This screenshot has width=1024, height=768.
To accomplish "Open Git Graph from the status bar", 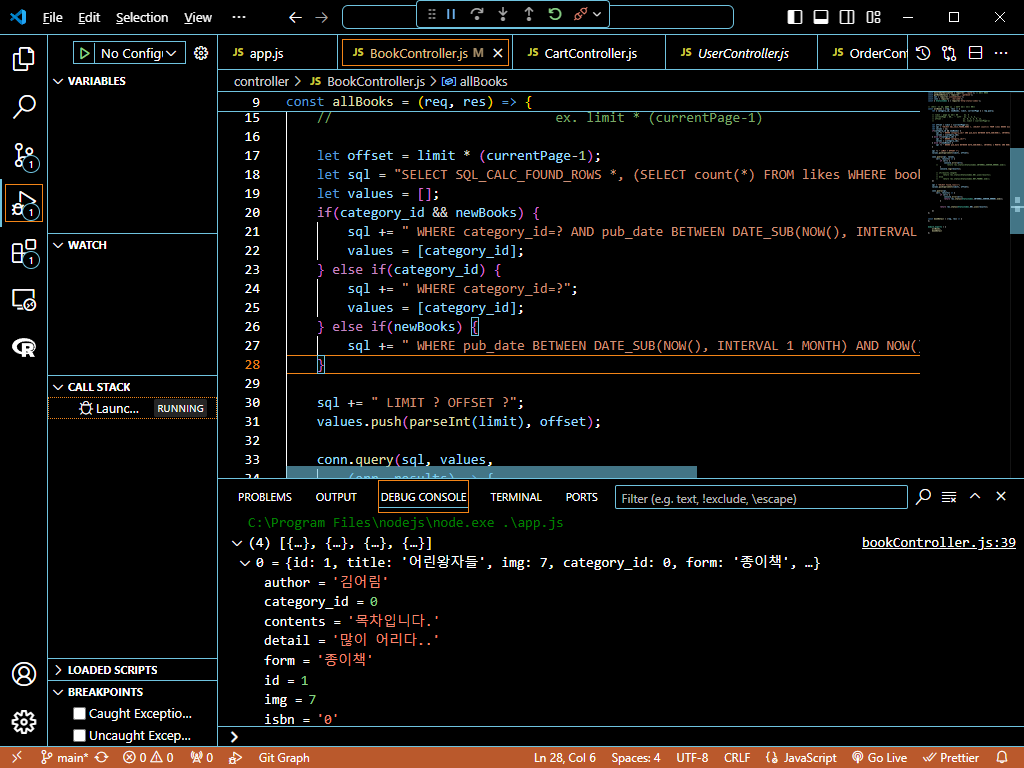I will point(283,758).
